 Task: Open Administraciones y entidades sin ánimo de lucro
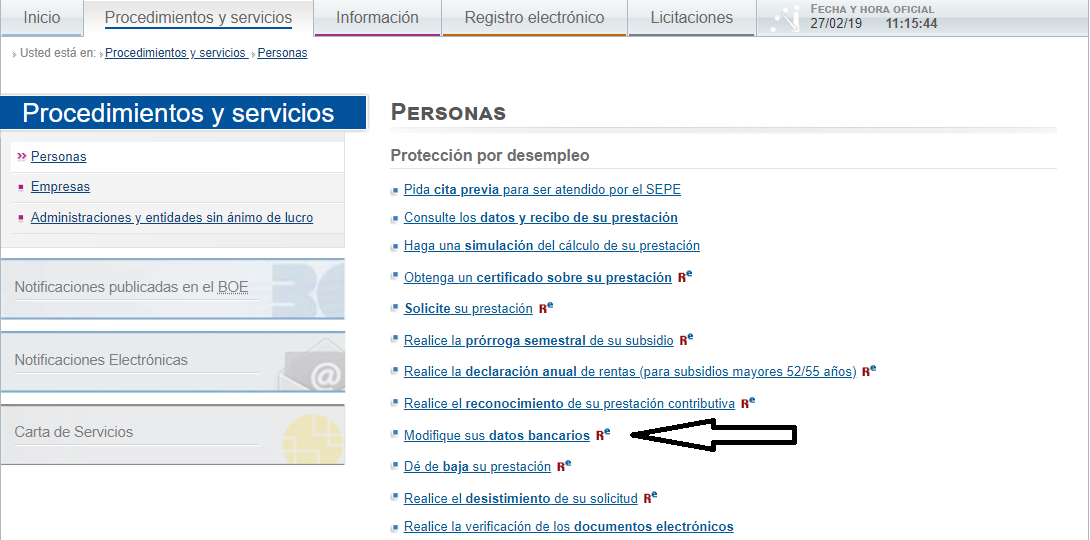(171, 217)
